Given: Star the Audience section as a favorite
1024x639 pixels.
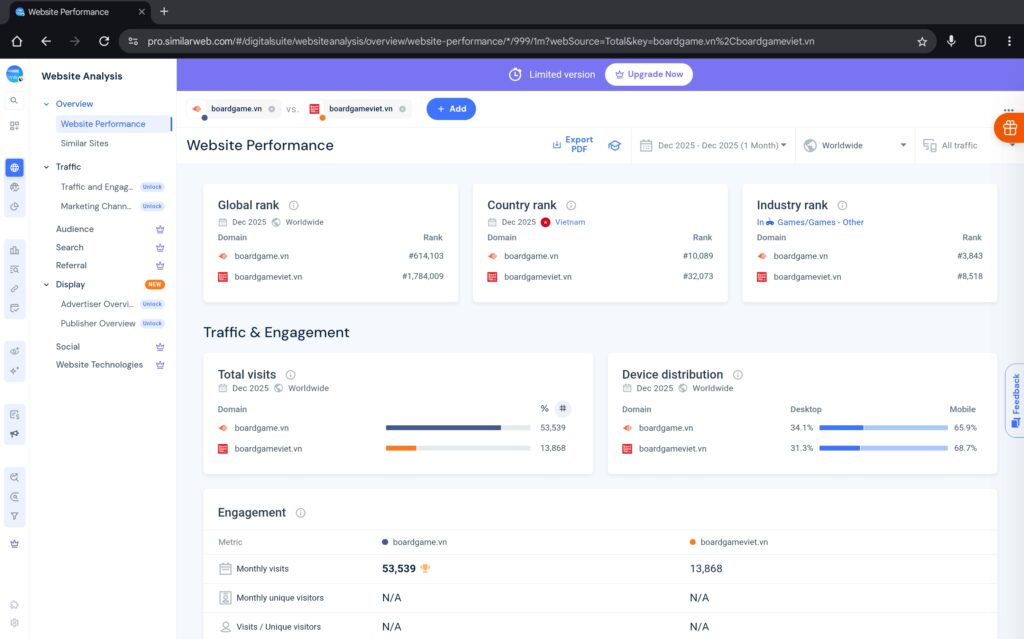Looking at the screenshot, I should pos(160,228).
